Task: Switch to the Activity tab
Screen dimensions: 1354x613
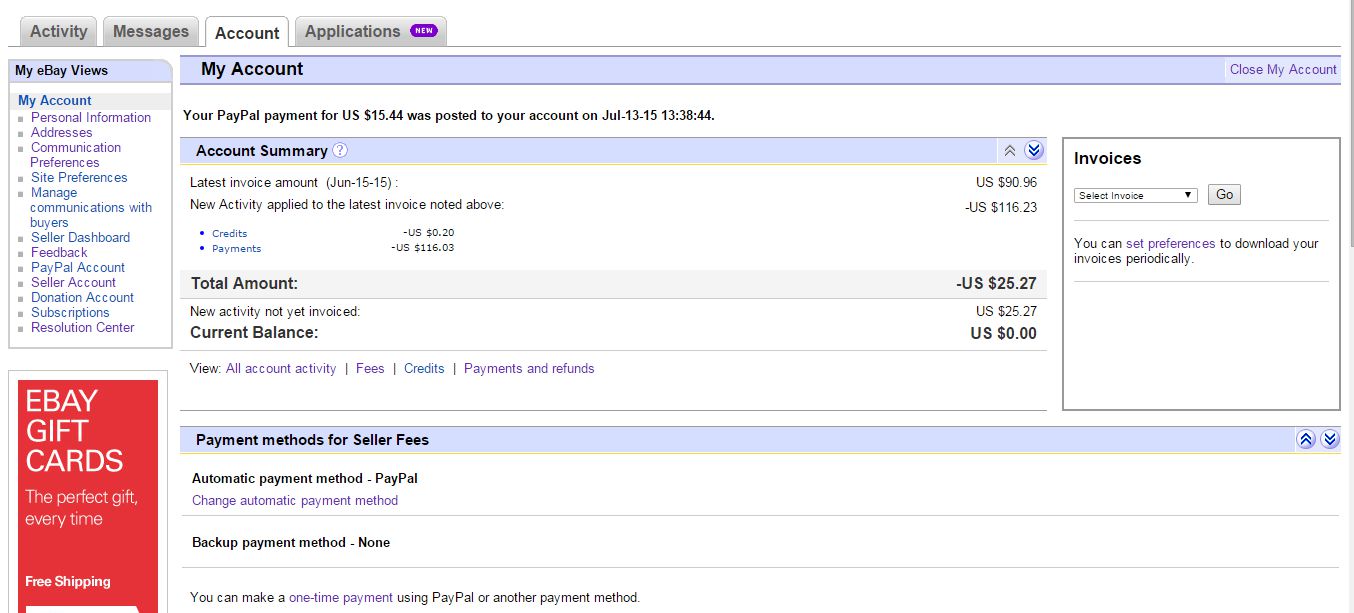Action: coord(59,31)
